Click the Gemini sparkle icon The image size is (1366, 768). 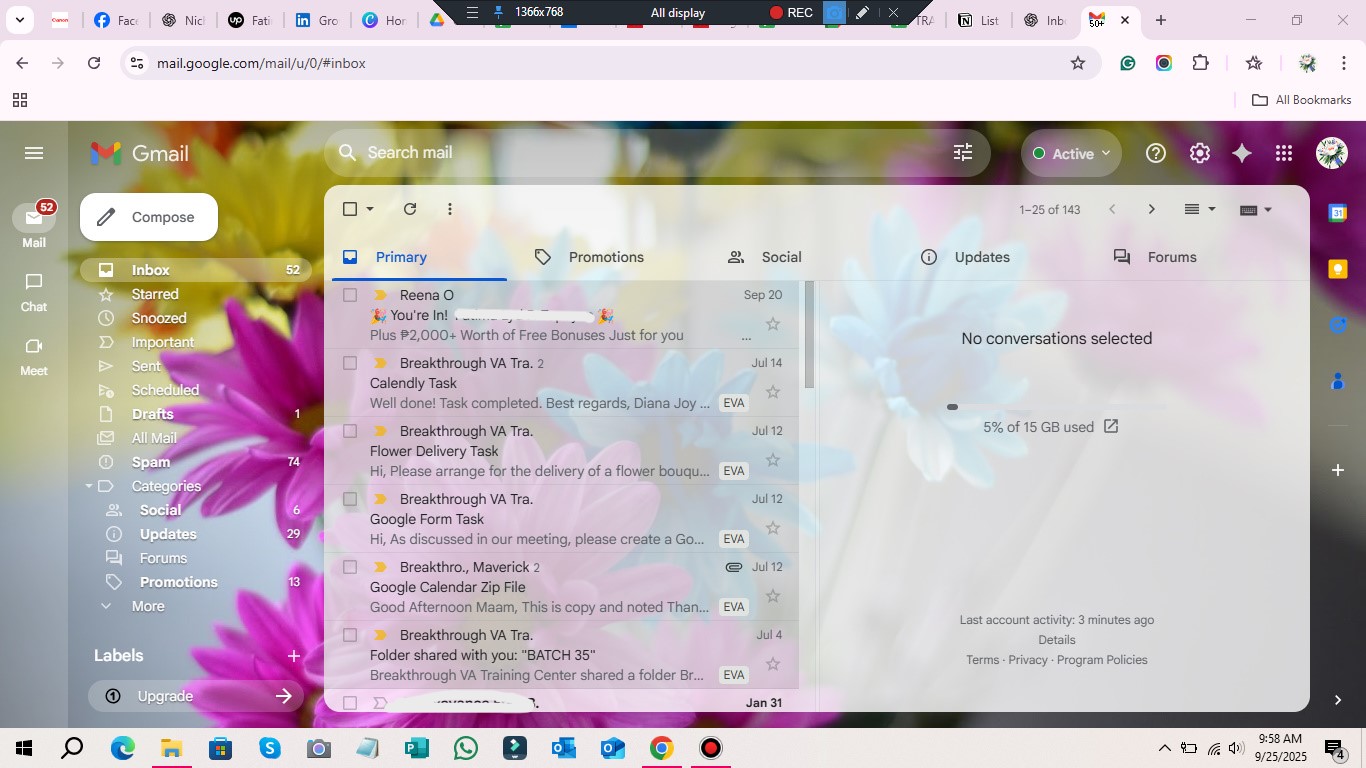point(1242,153)
